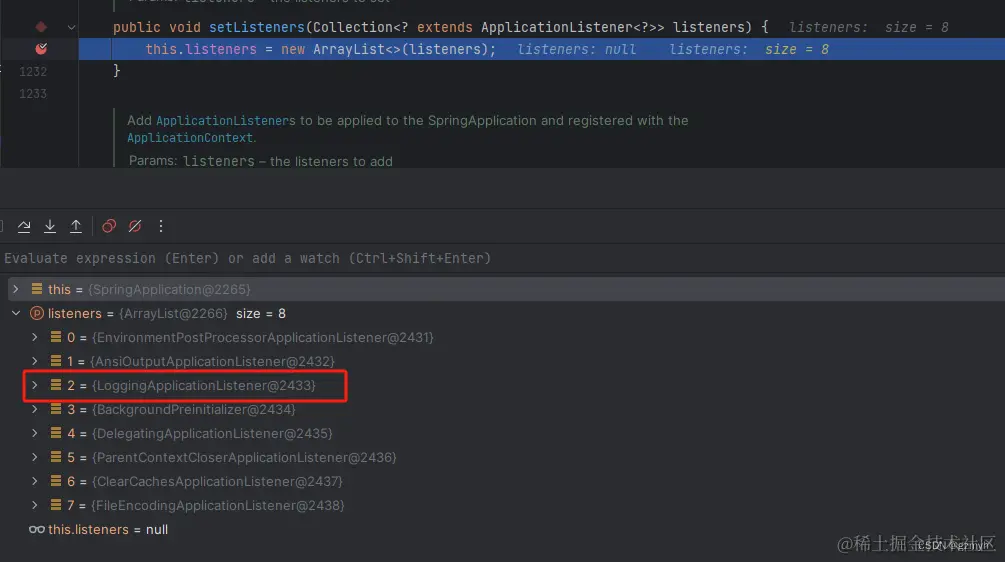Expand the 'this = {SpringApplication@2265}' node
The image size is (1005, 562).
coord(16,289)
